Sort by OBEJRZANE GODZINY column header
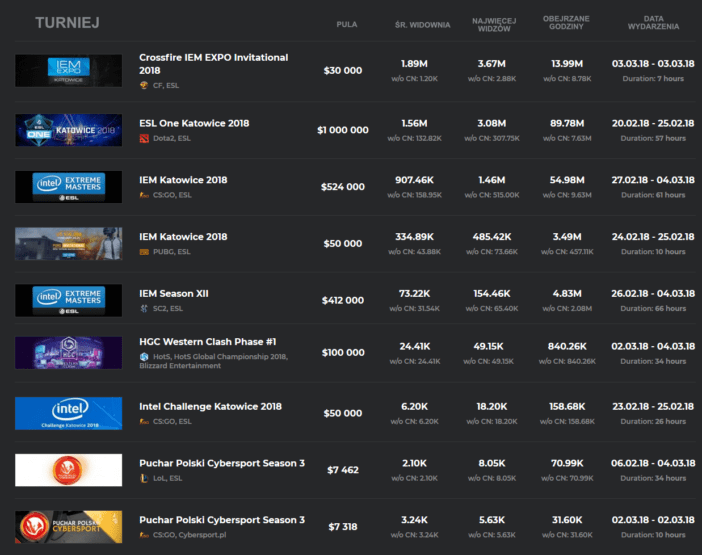702x555 pixels. coord(566,23)
